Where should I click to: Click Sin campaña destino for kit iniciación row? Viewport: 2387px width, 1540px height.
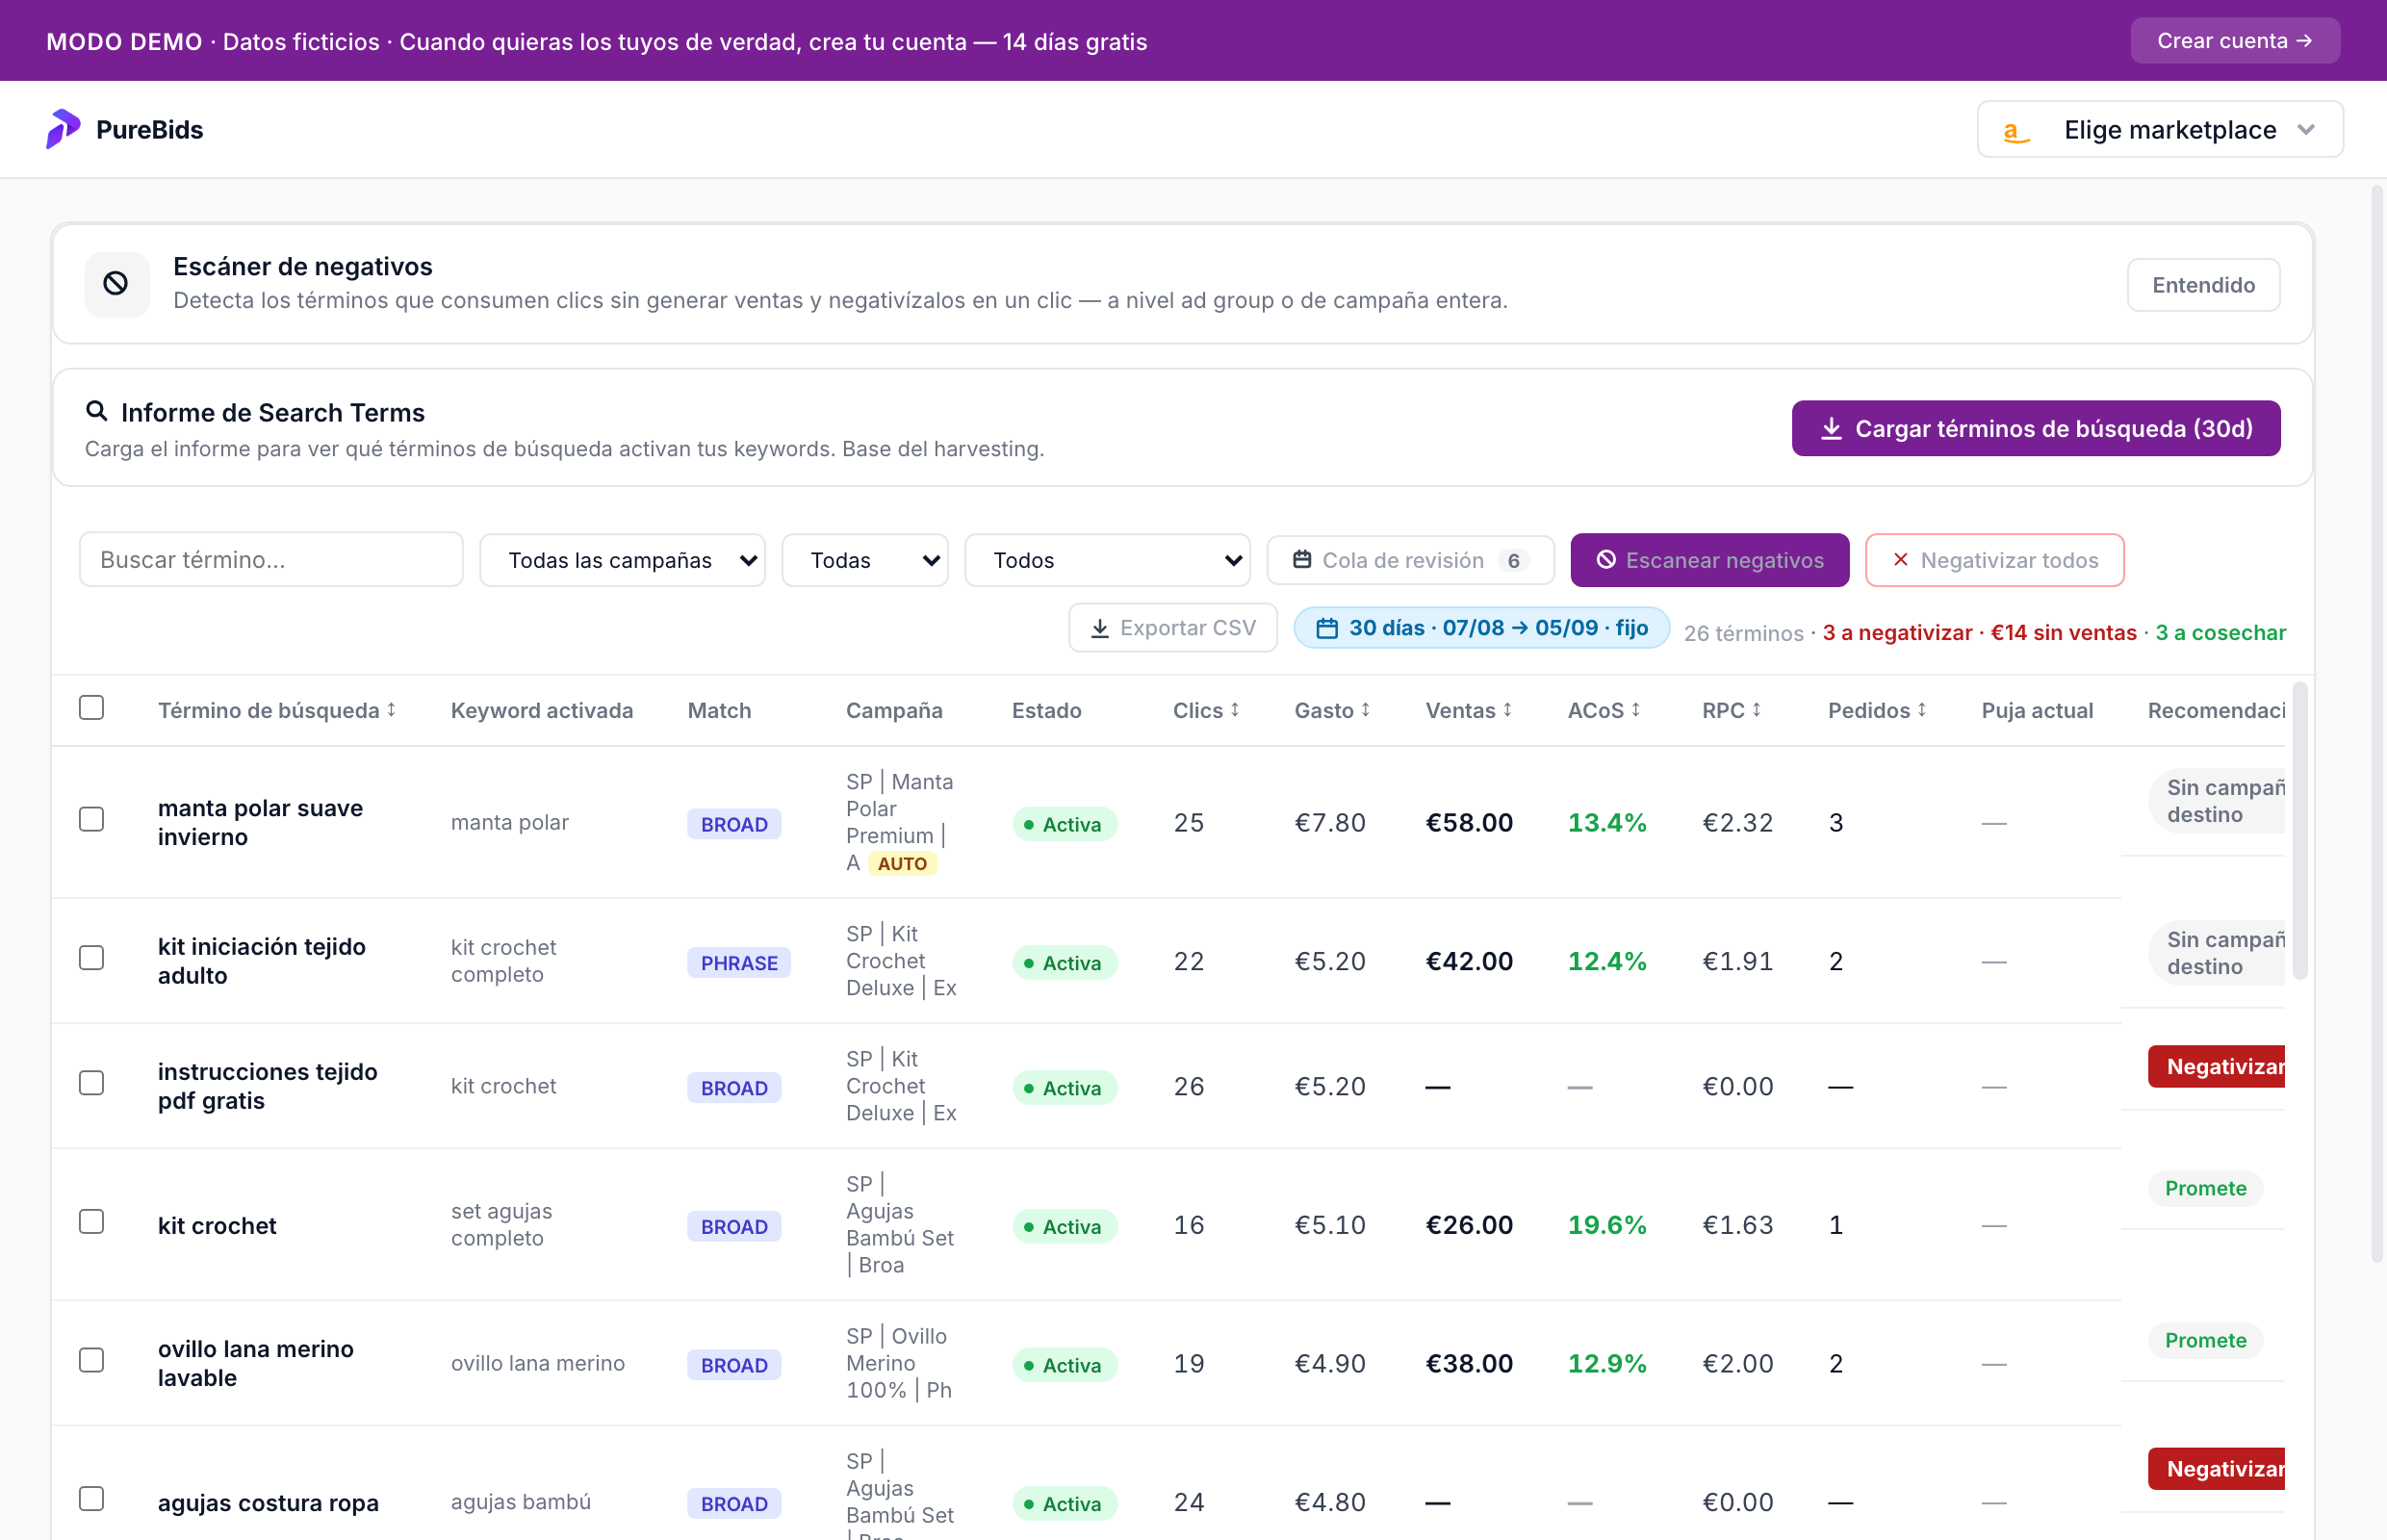(x=2216, y=953)
